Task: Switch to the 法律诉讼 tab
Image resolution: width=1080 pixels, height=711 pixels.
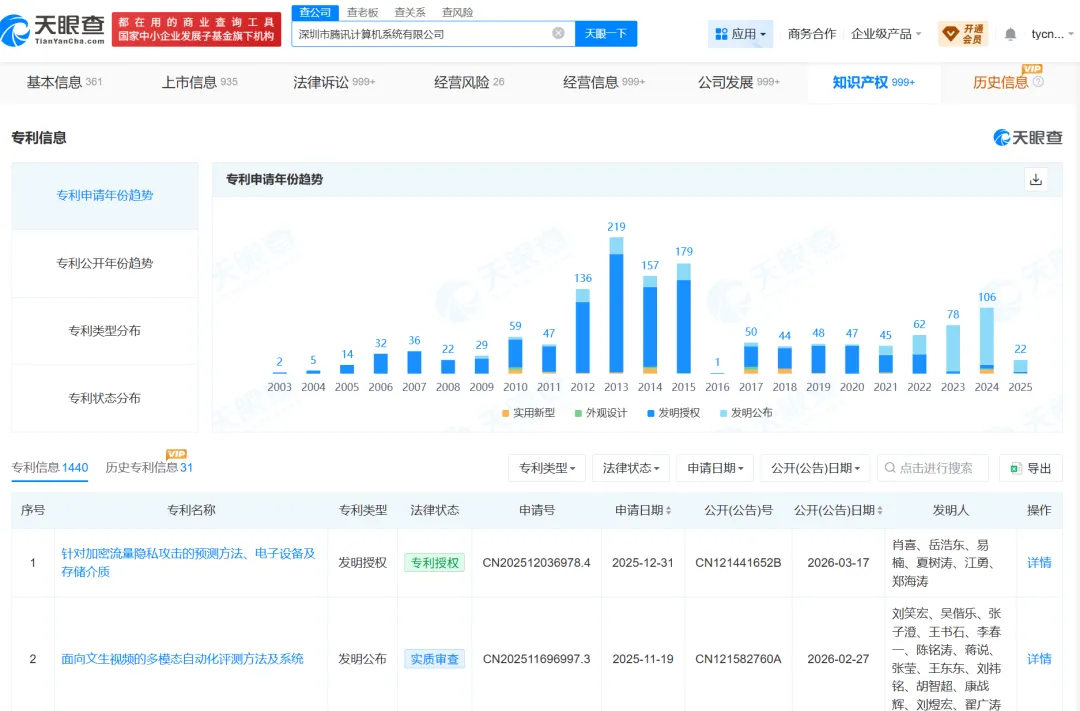Action: click(x=334, y=83)
